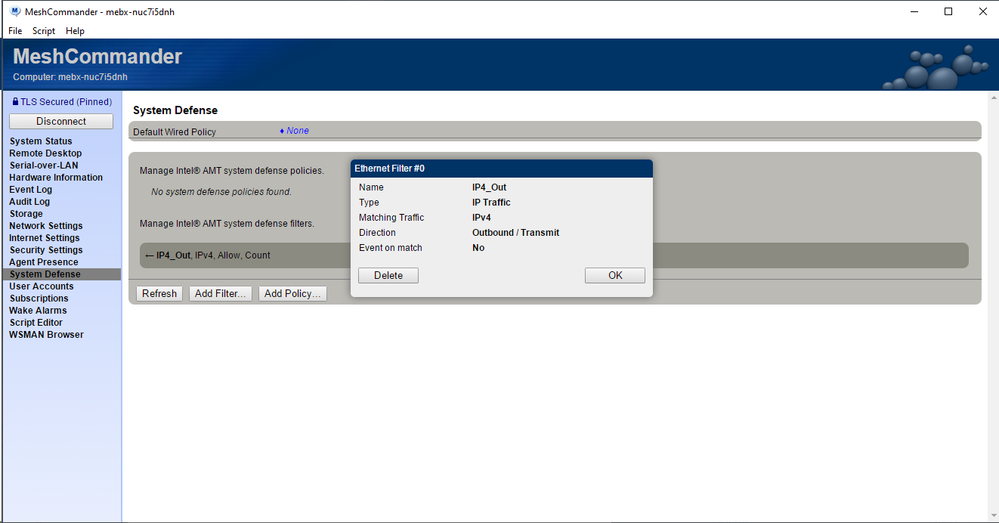
Task: Open Hardware Information section
Action: (x=56, y=178)
